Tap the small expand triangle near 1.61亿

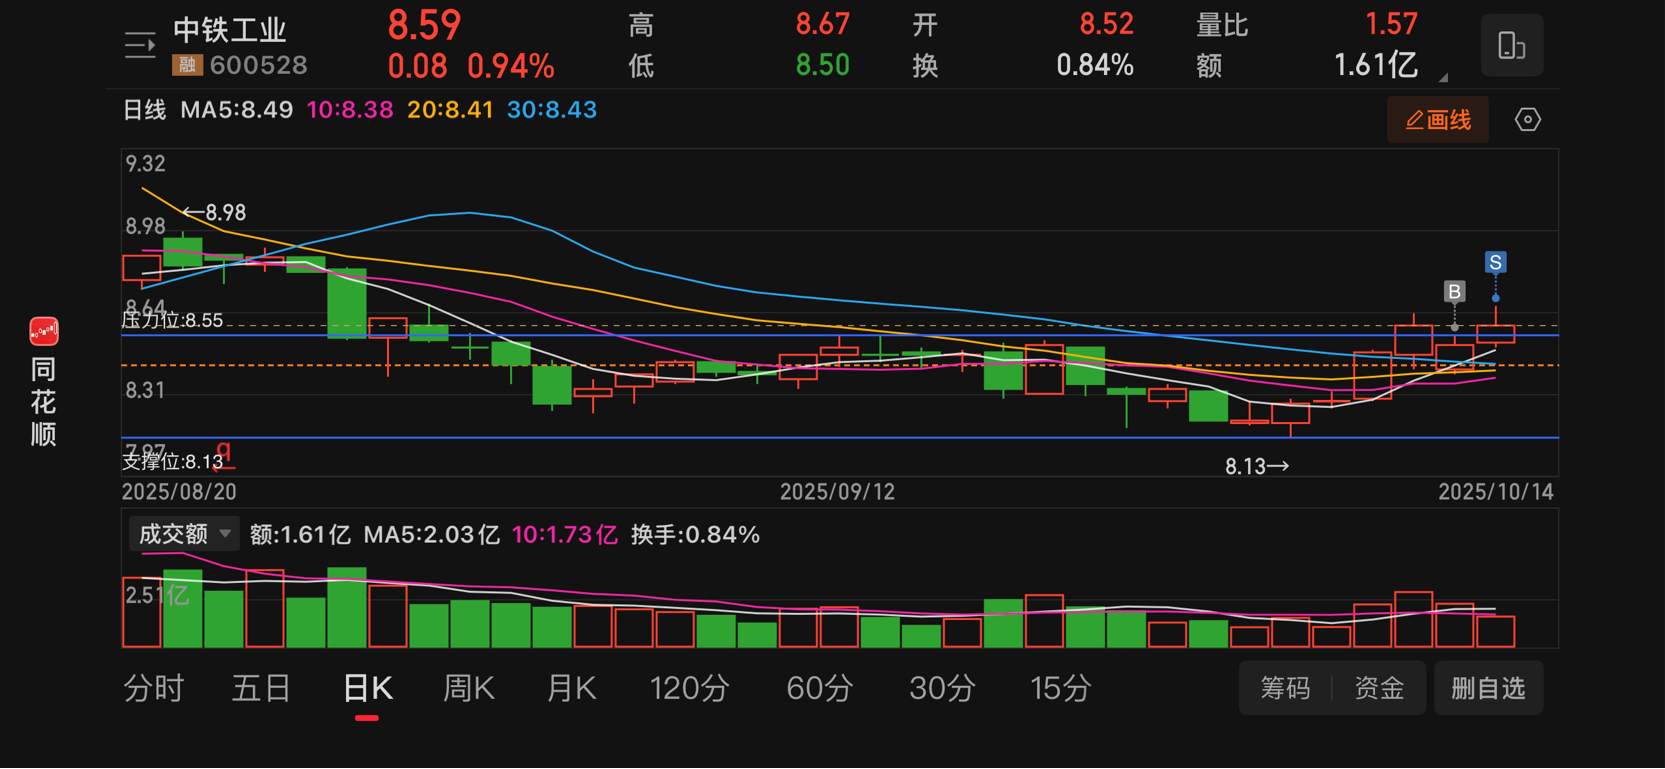pyautogui.click(x=1443, y=77)
